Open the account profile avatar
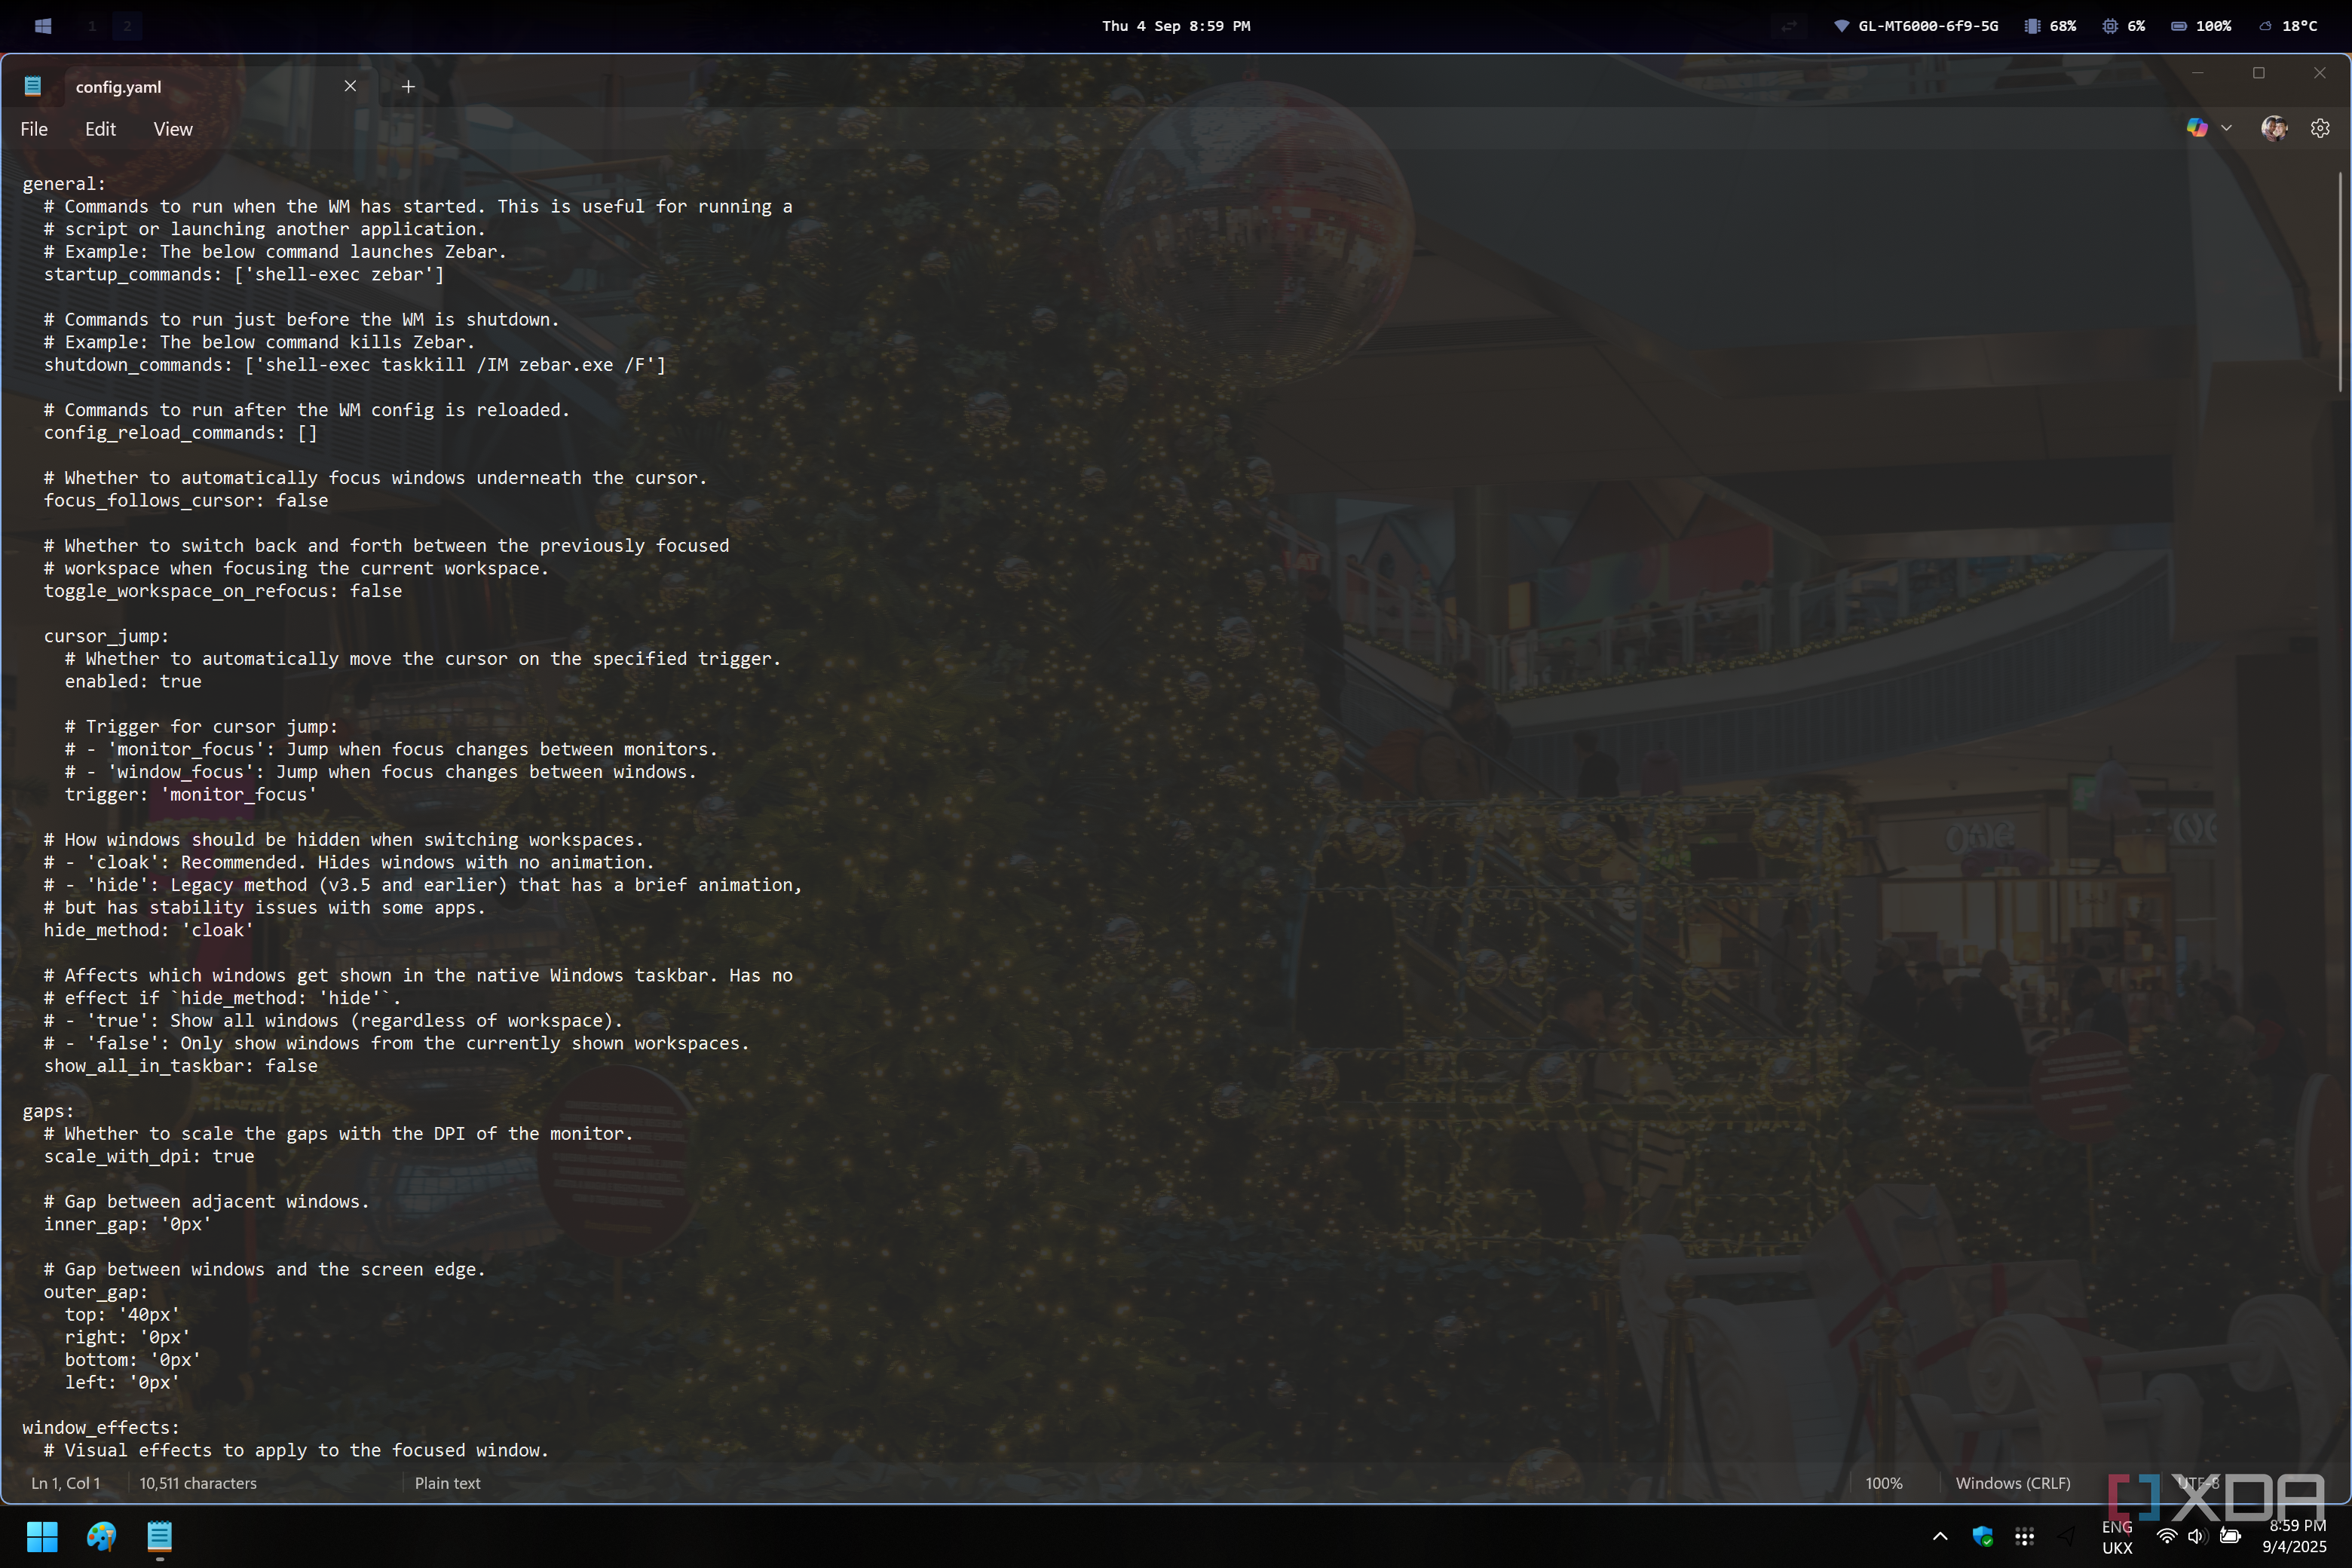This screenshot has width=2352, height=1568. pyautogui.click(x=2274, y=128)
